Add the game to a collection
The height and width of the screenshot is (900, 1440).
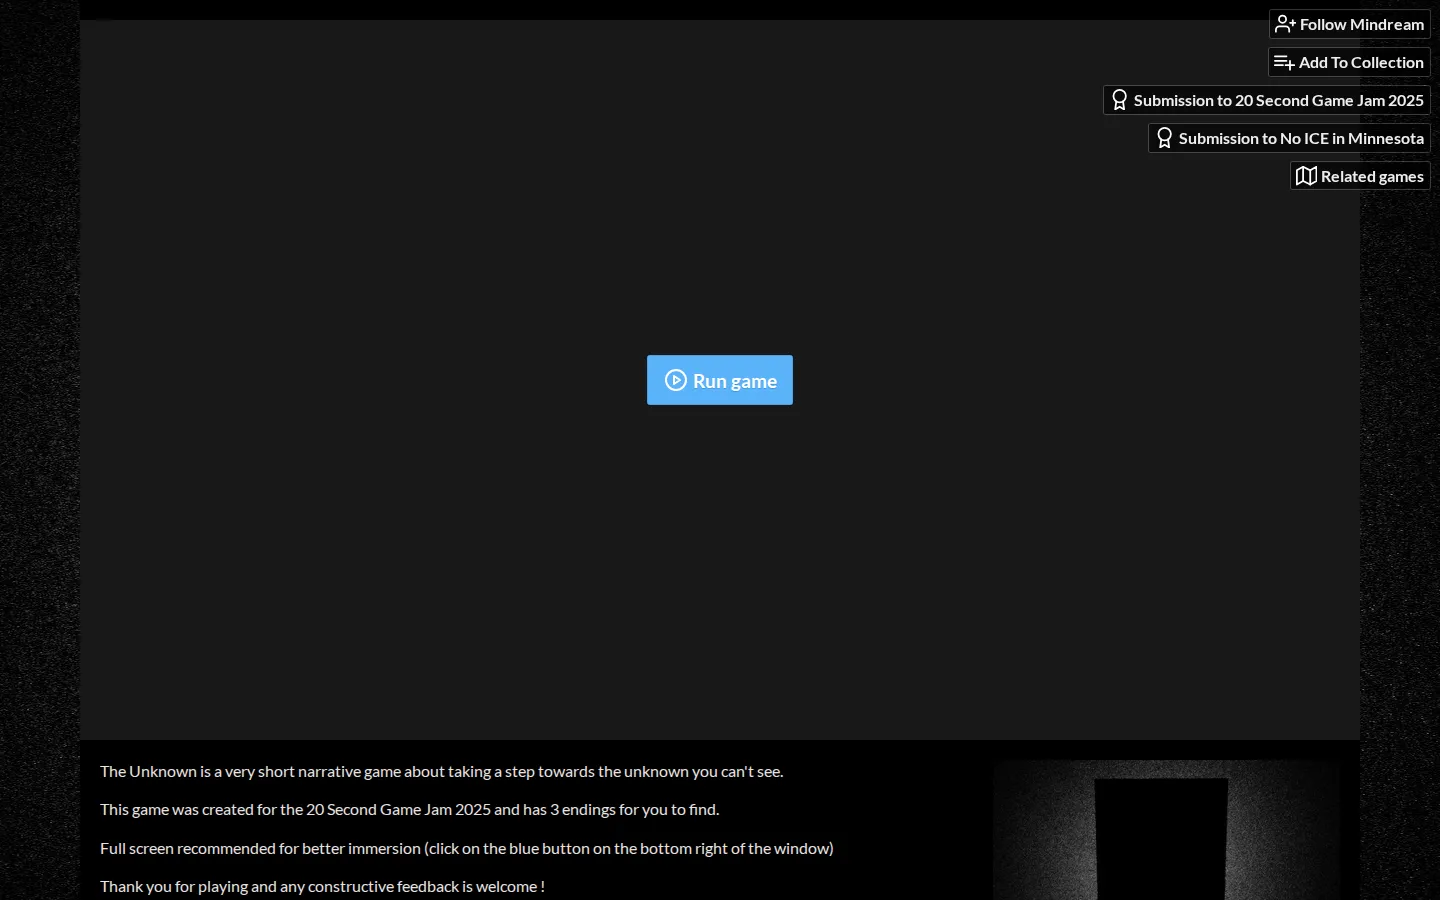point(1349,62)
